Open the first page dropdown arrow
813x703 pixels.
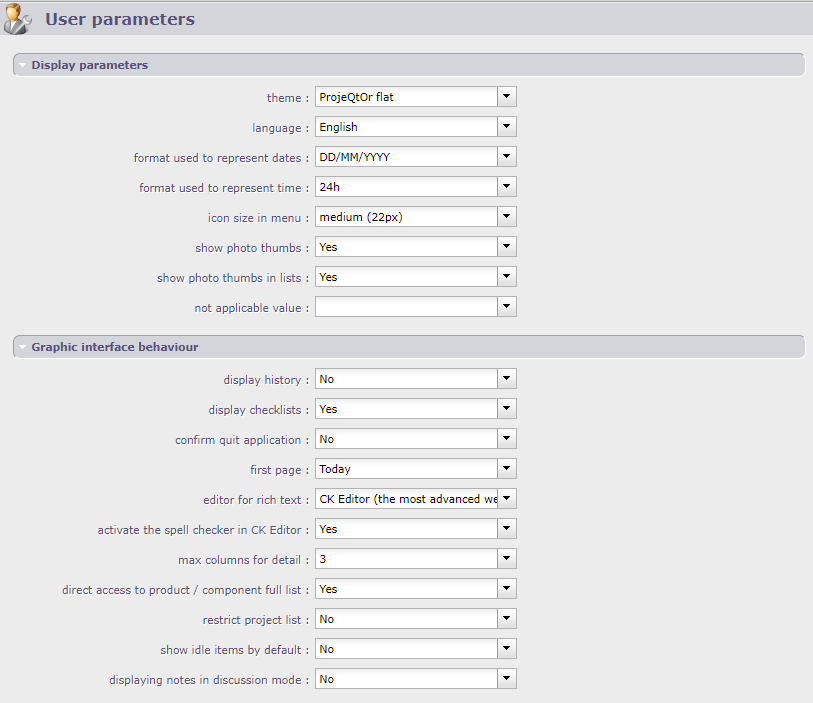[507, 469]
